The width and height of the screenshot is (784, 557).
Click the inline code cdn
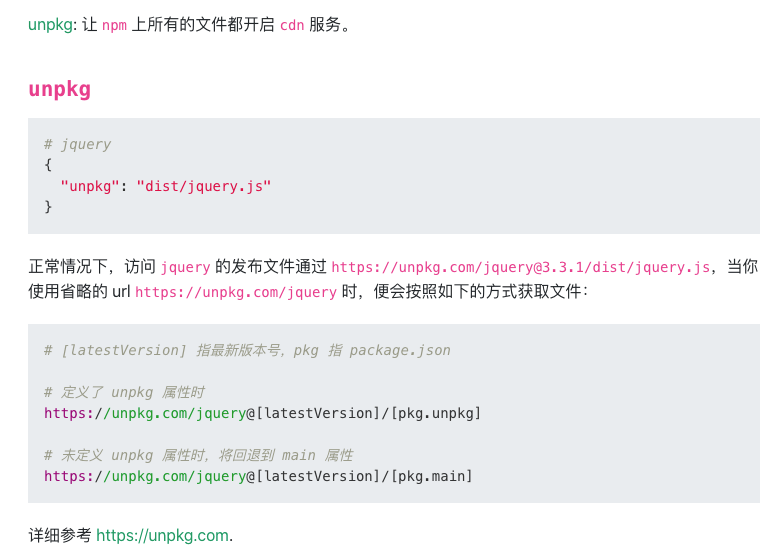click(x=292, y=25)
